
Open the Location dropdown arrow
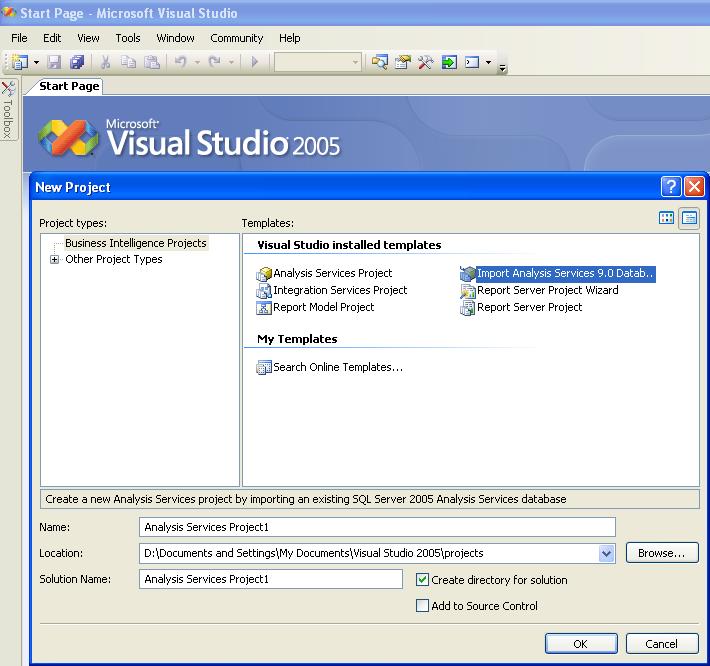(607, 553)
